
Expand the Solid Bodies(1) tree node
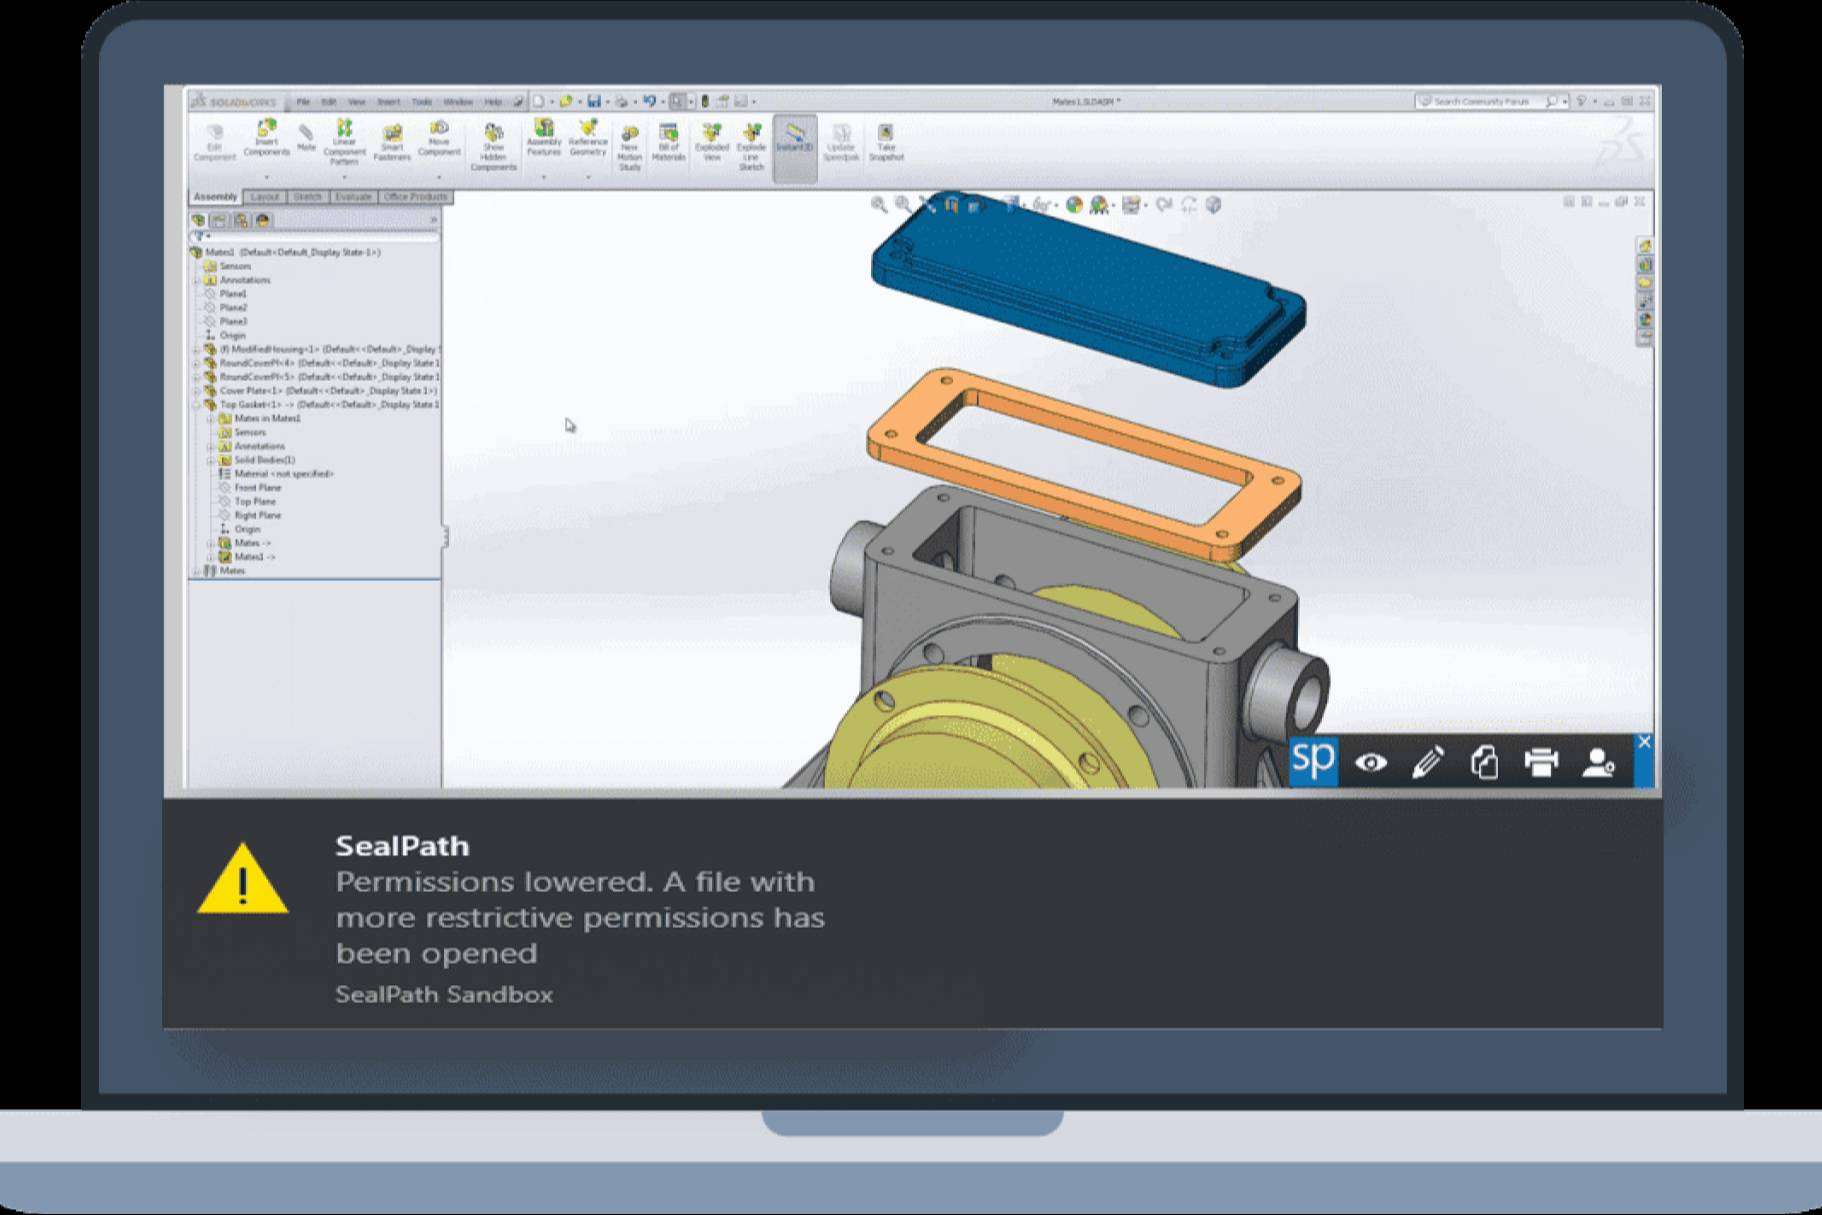tap(210, 460)
